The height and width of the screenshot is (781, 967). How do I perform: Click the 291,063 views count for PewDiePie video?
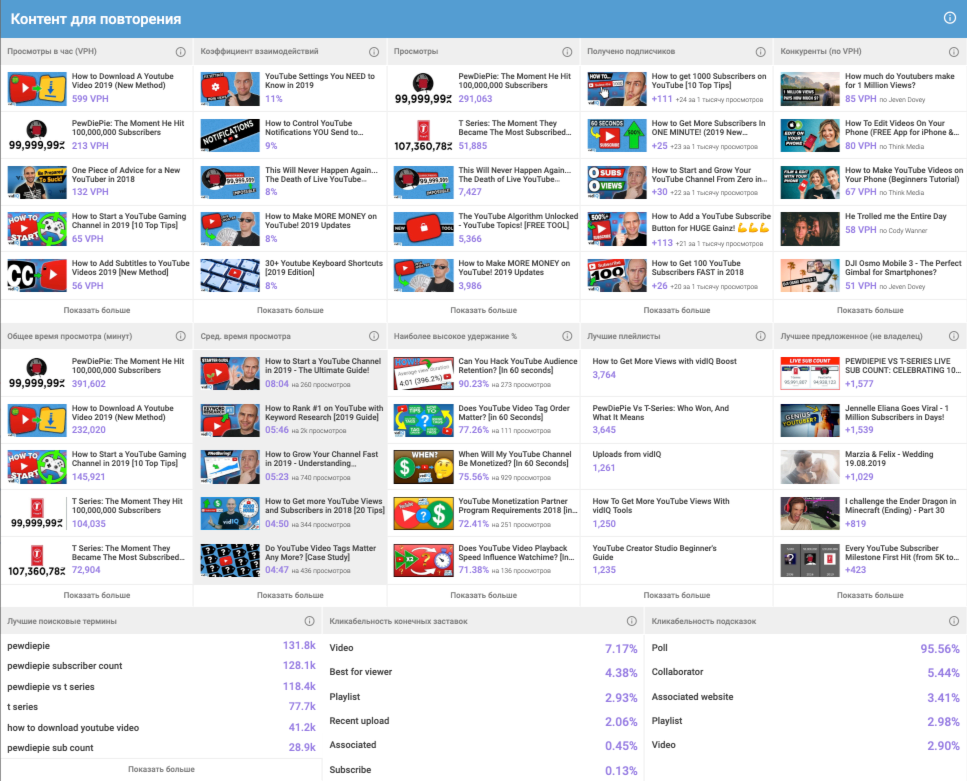pyautogui.click(x=475, y=99)
